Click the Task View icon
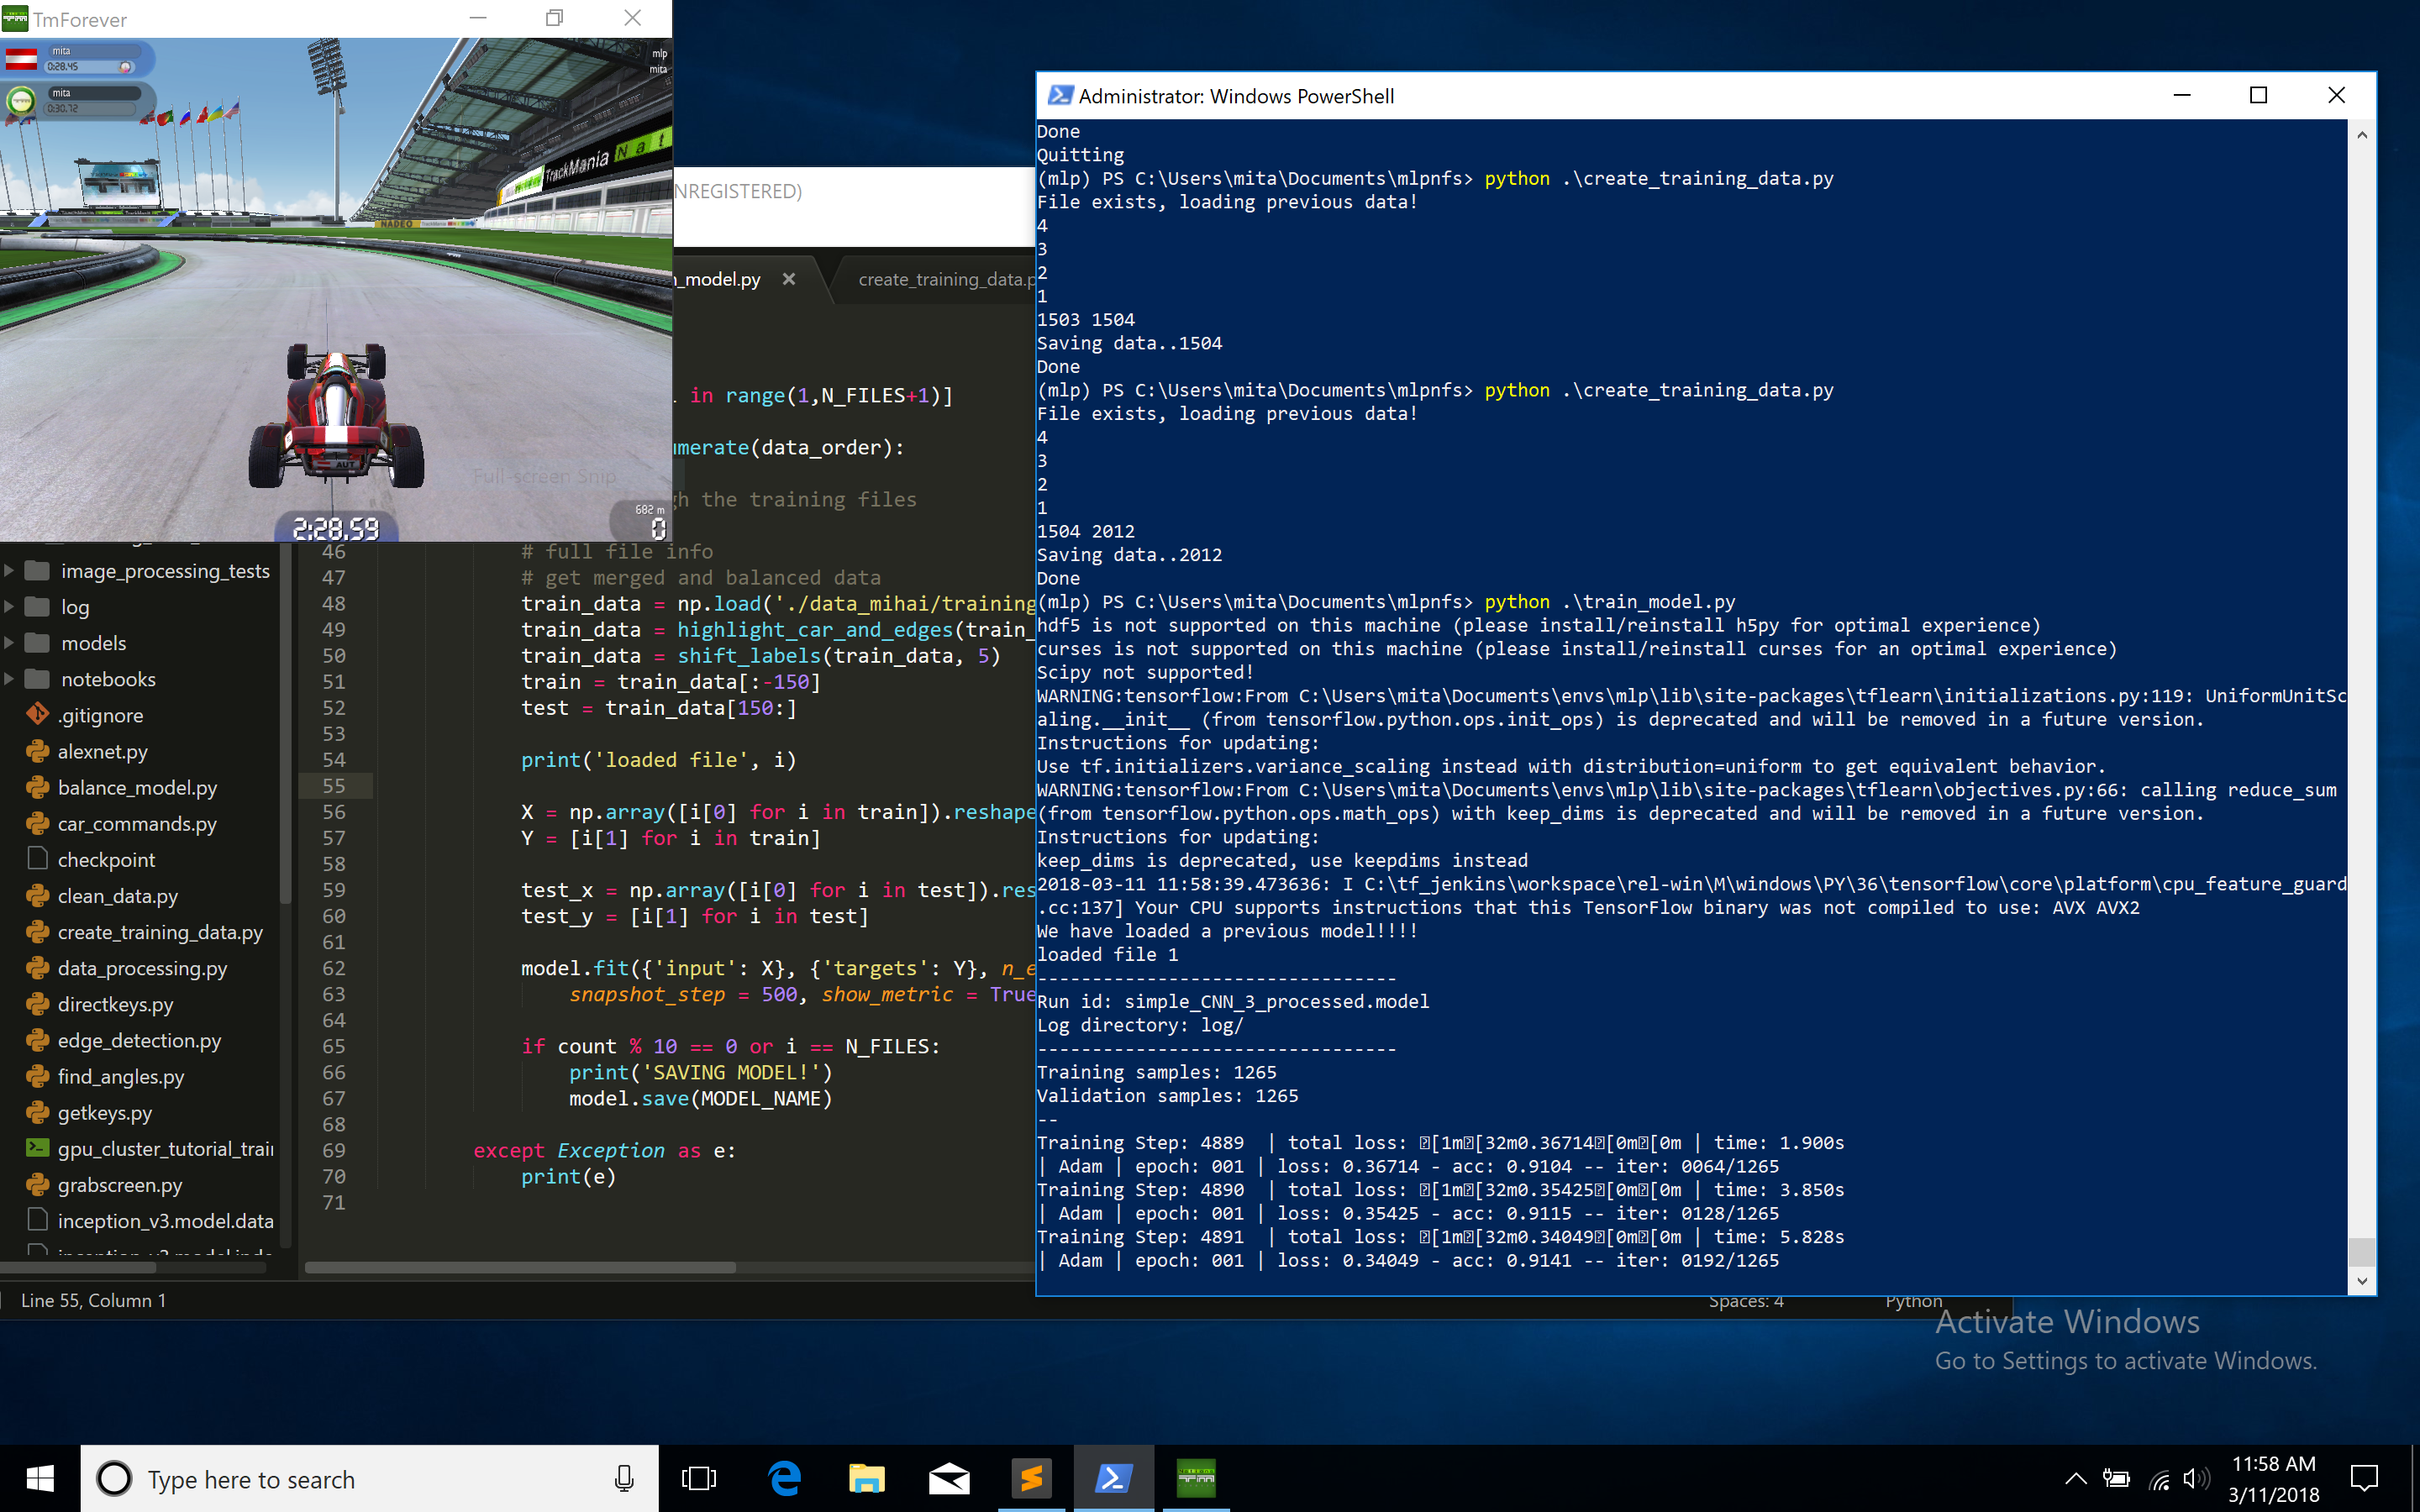The width and height of the screenshot is (2420, 1512). point(699,1478)
